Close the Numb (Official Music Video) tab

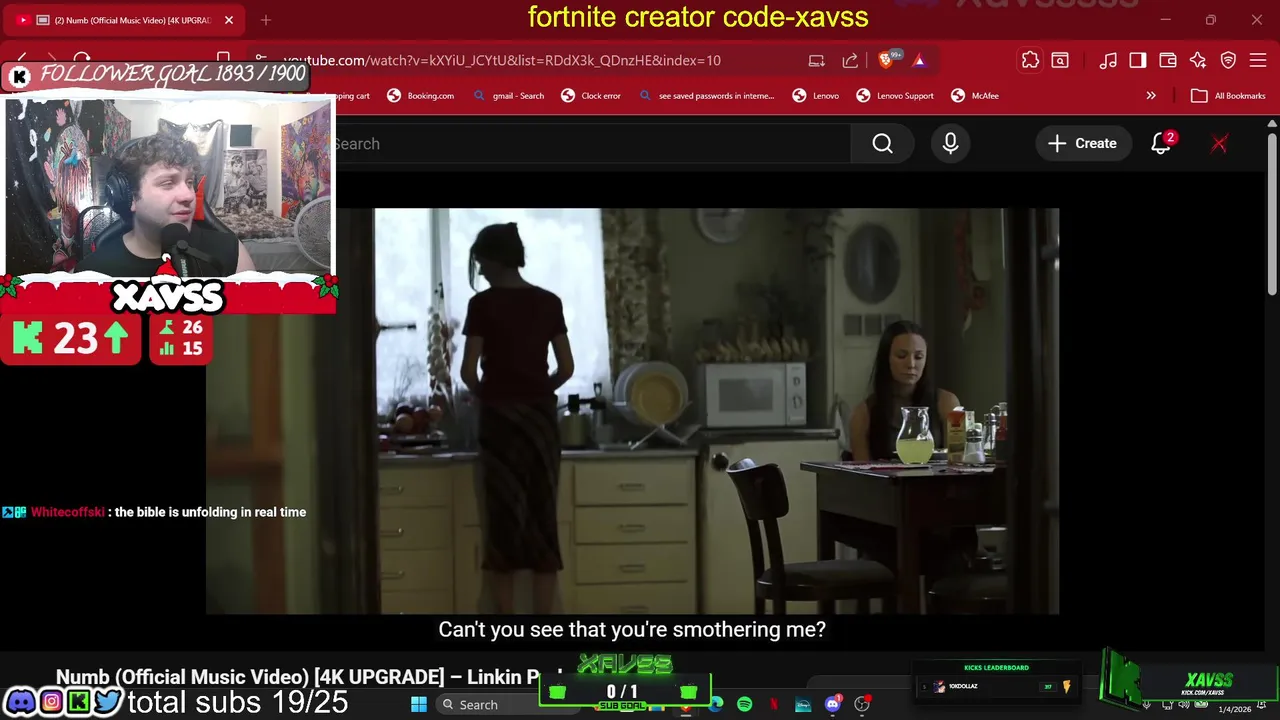229,20
